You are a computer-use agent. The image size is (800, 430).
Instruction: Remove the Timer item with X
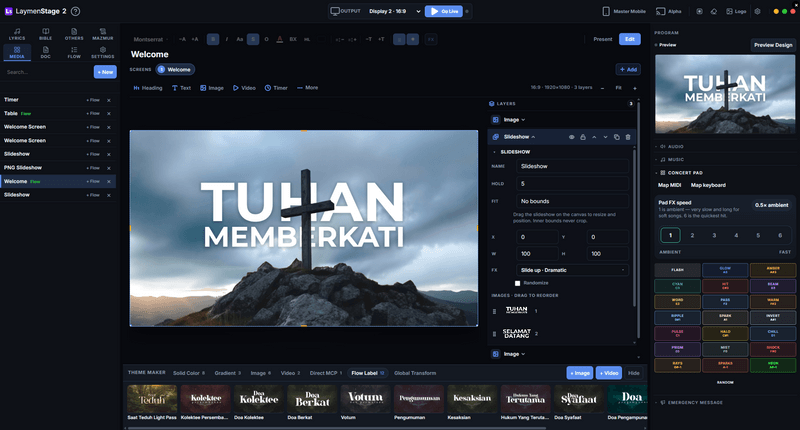point(109,100)
